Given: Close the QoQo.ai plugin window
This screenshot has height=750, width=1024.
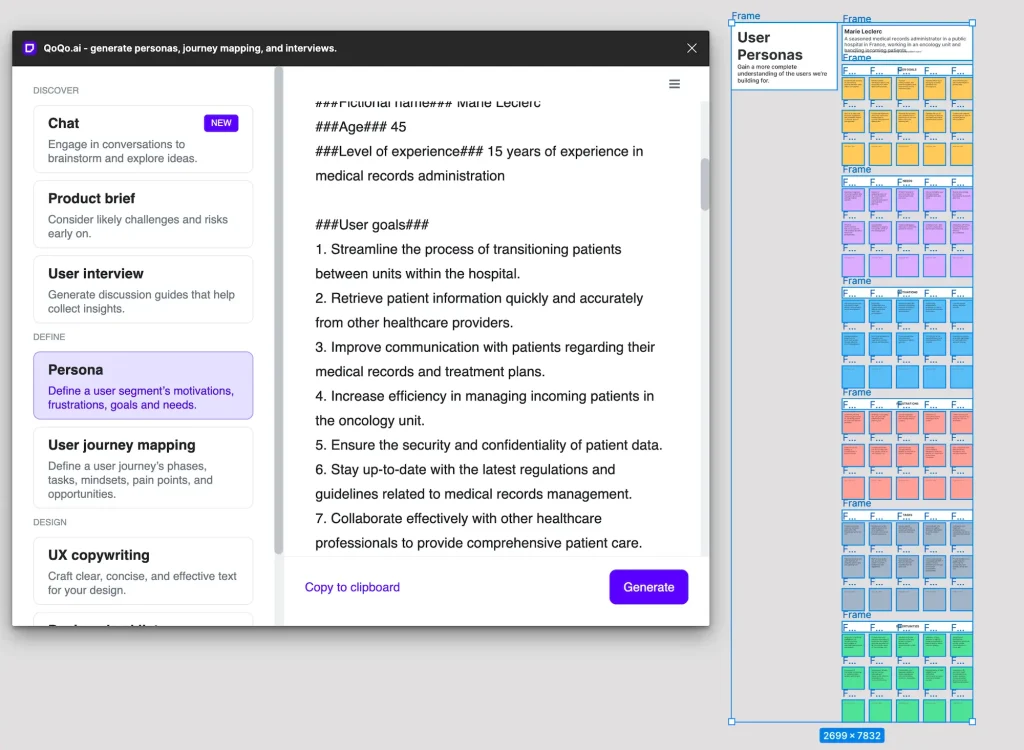Looking at the screenshot, I should pyautogui.click(x=692, y=48).
